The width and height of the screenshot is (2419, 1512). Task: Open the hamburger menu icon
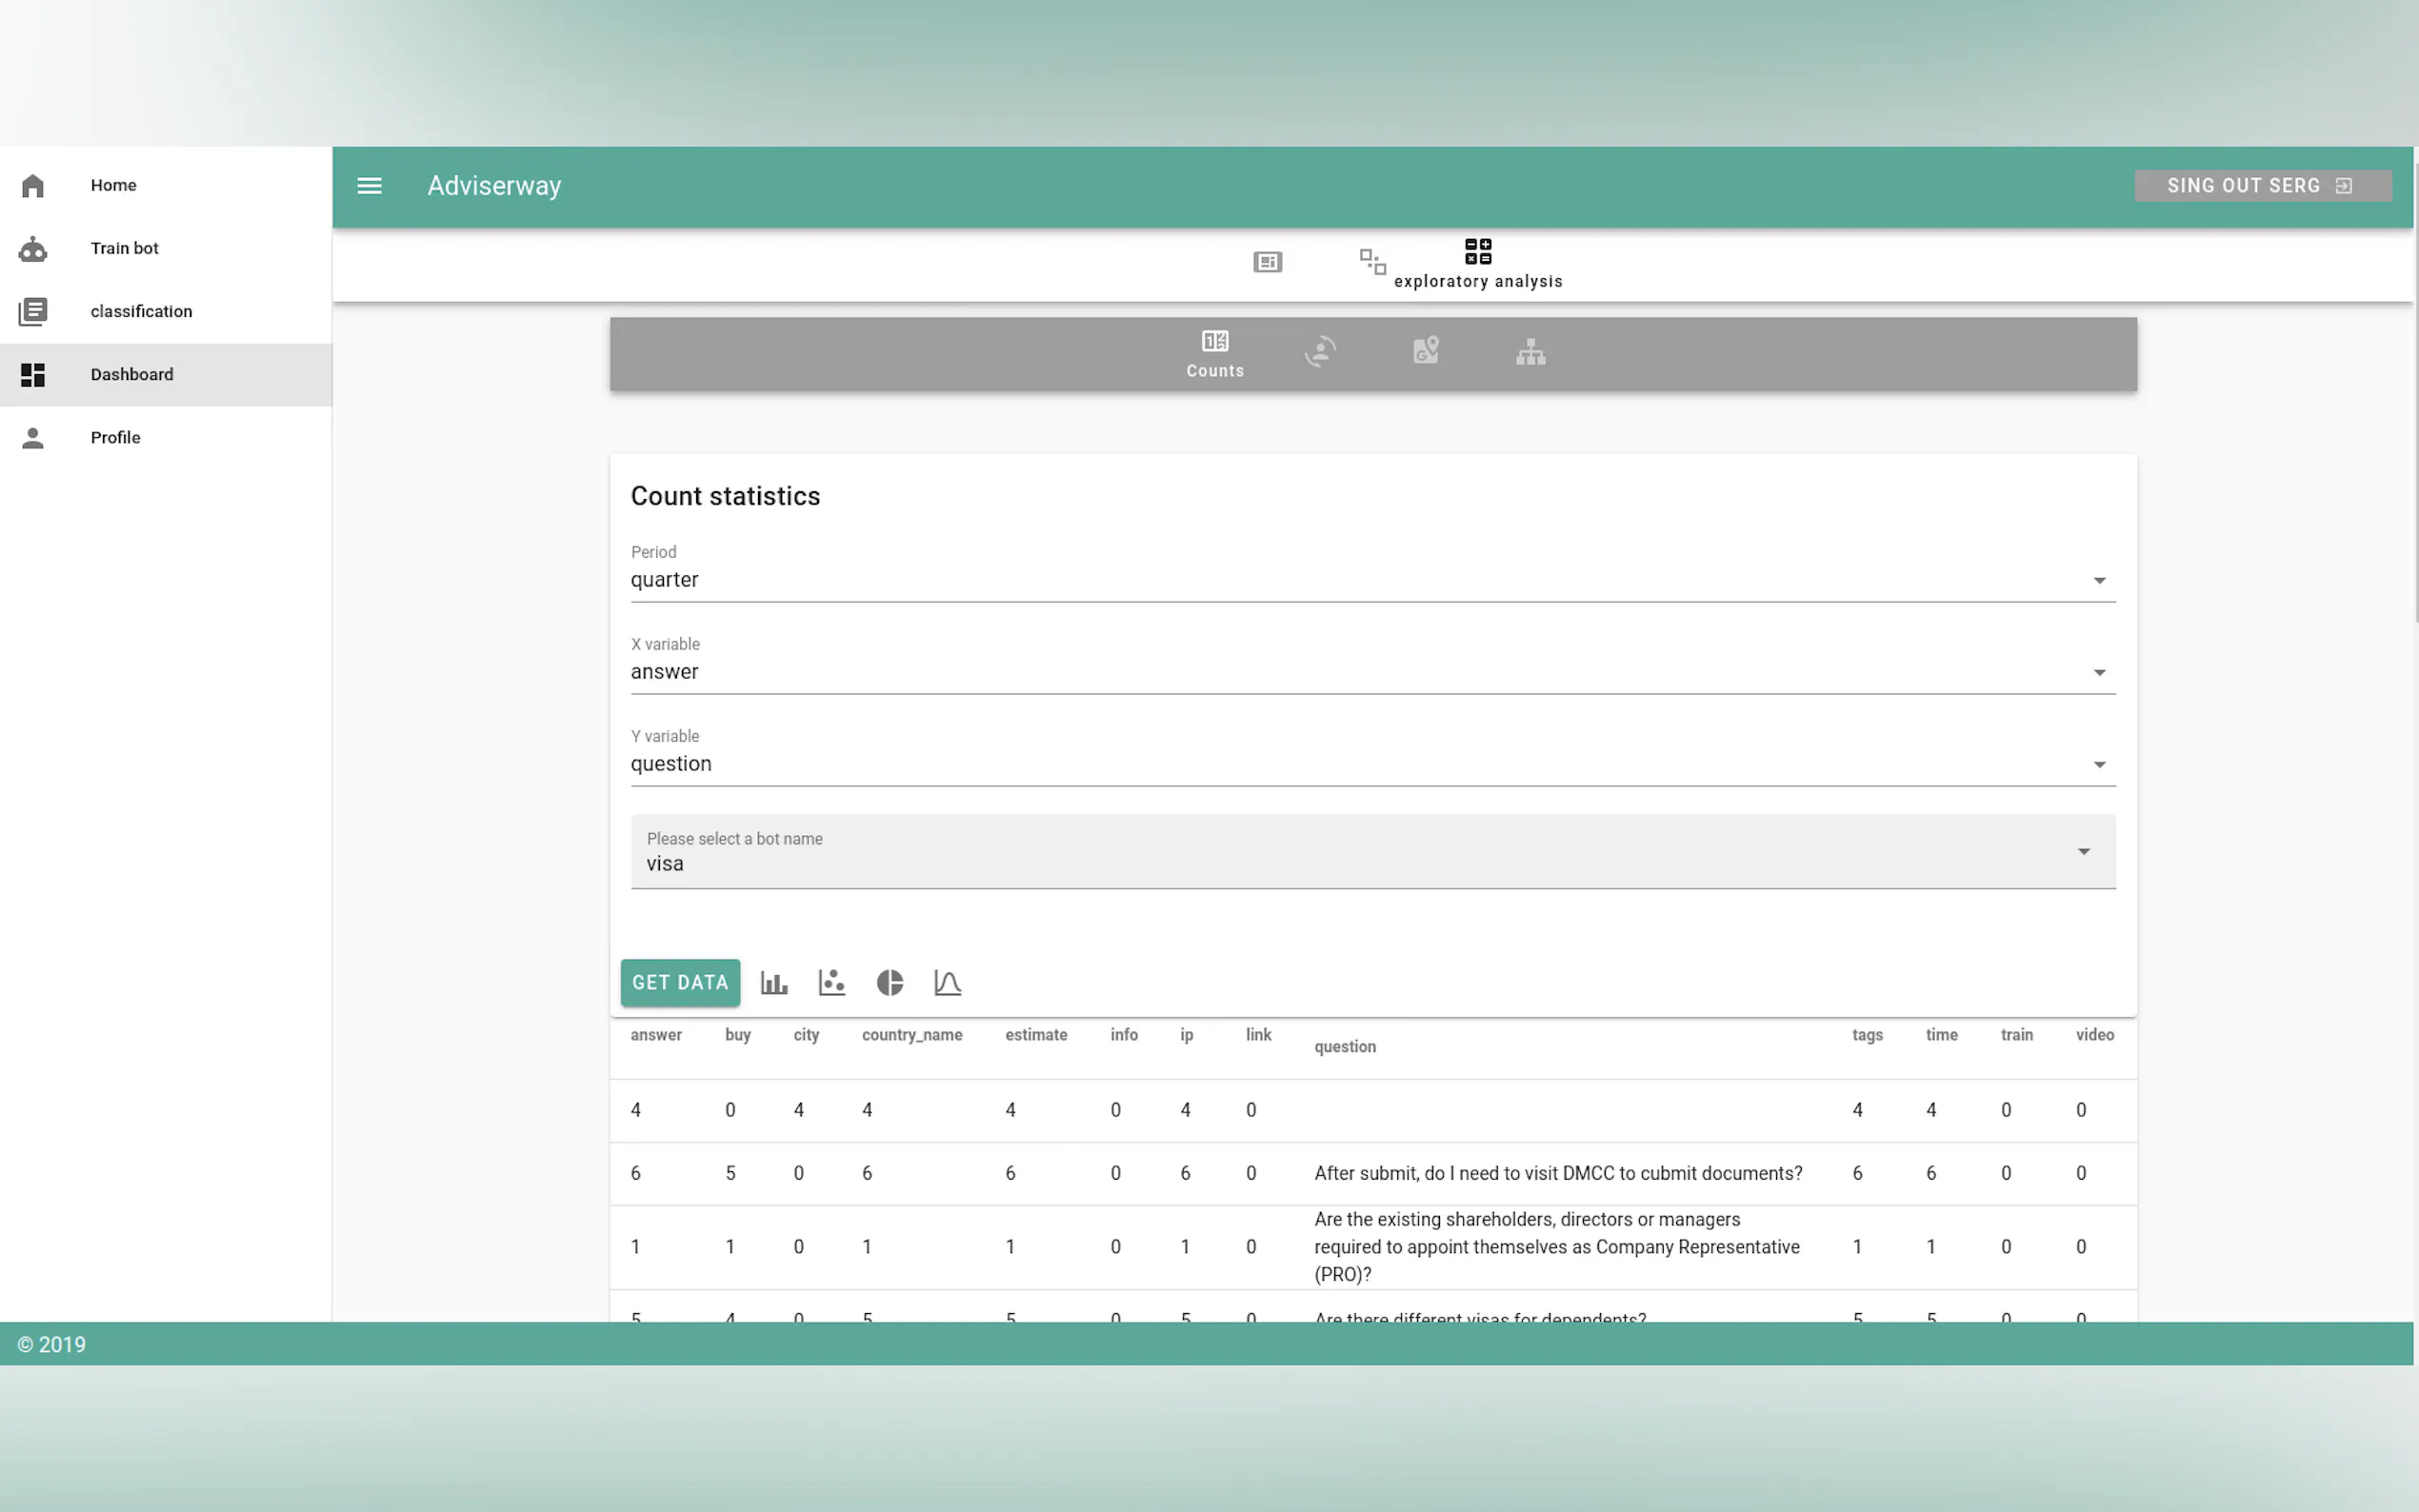click(369, 186)
